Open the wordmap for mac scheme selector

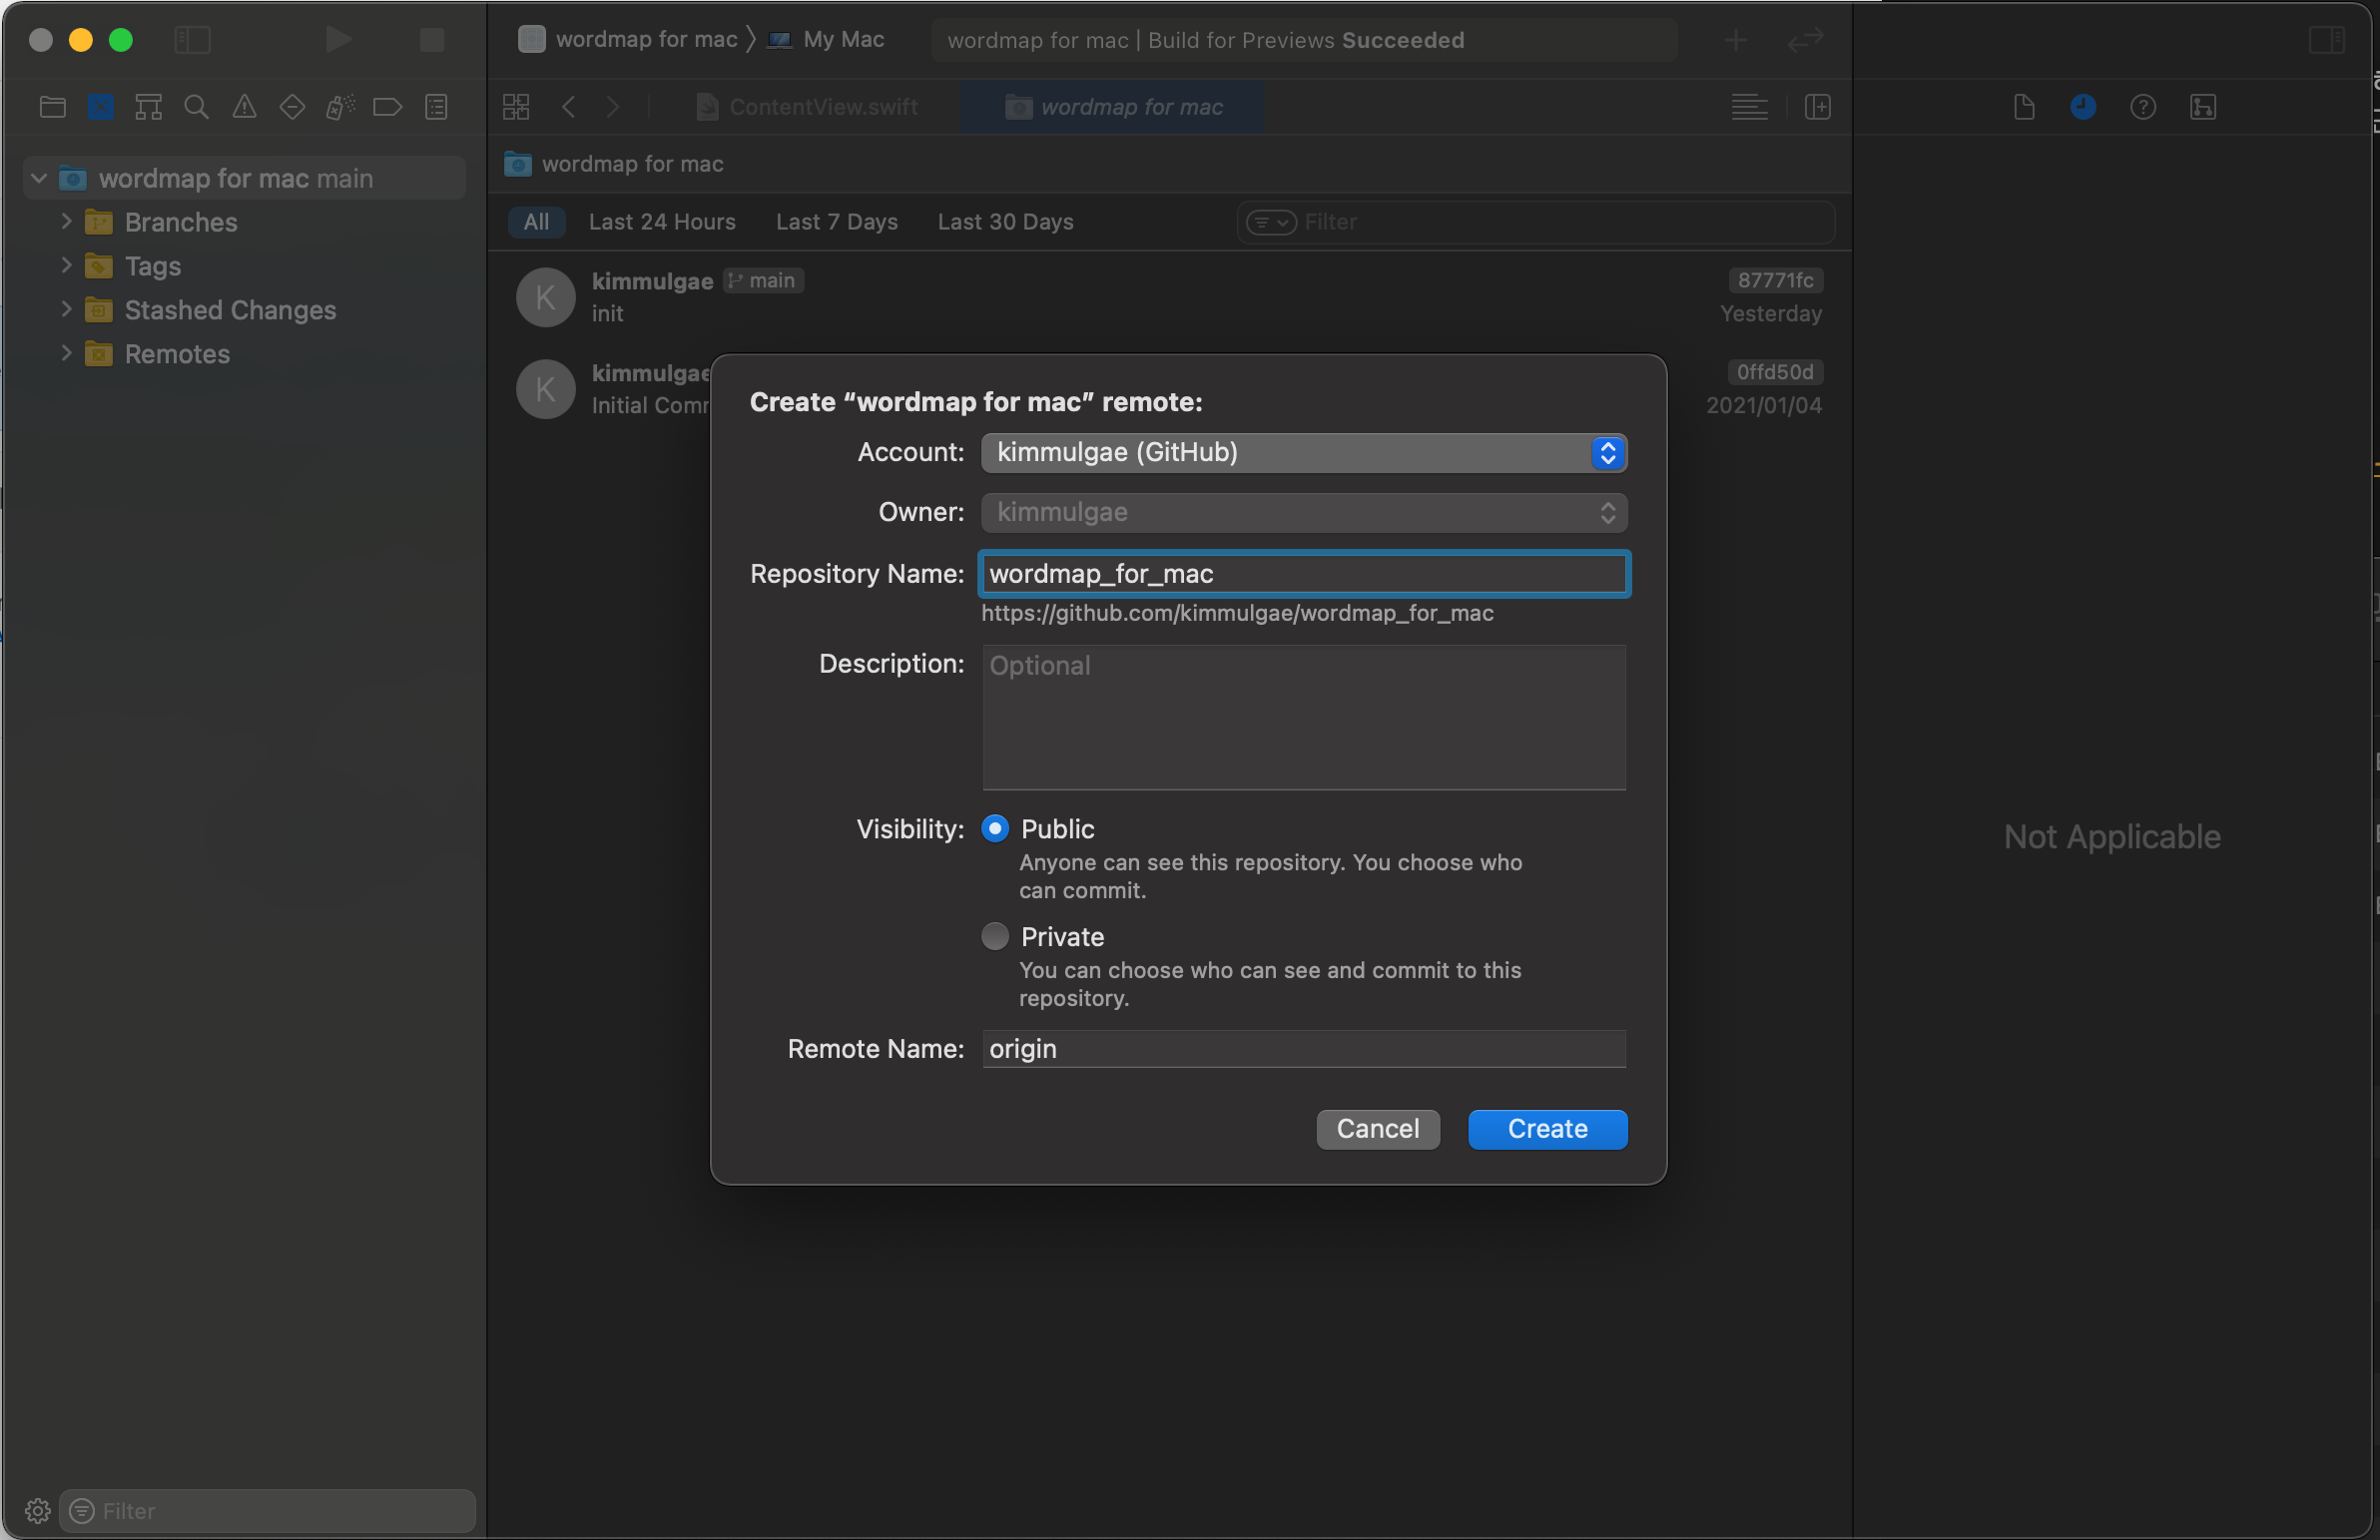click(x=628, y=40)
